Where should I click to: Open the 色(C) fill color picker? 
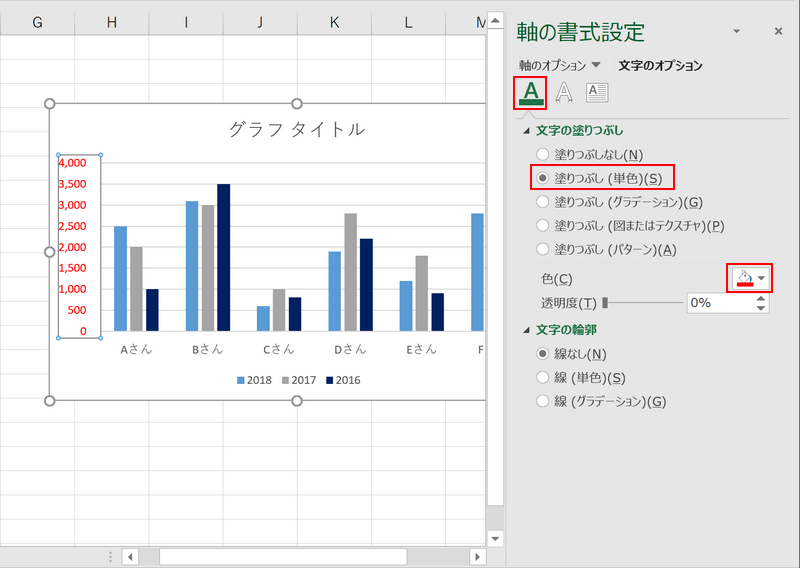coord(749,278)
